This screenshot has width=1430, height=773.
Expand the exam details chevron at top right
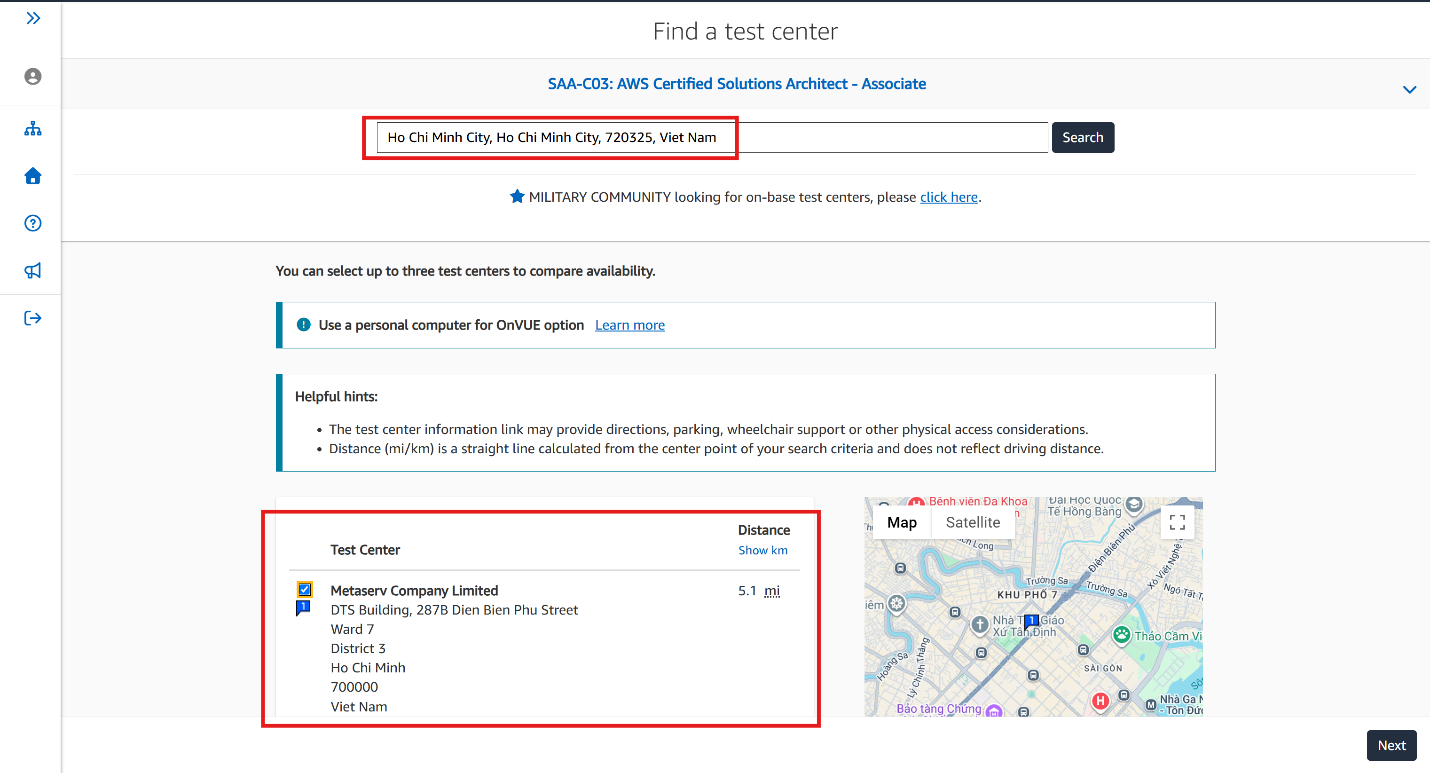tap(1409, 90)
